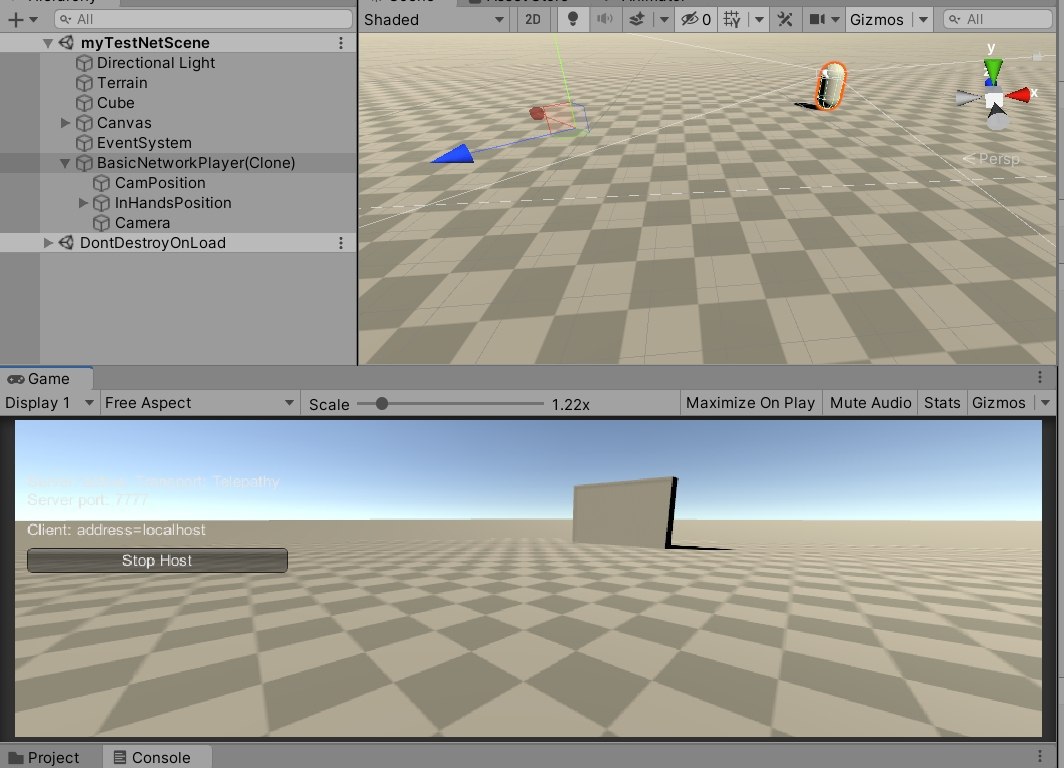Open the create dropdown arrow next to plus
Screen dimensions: 1064x768
[33, 20]
